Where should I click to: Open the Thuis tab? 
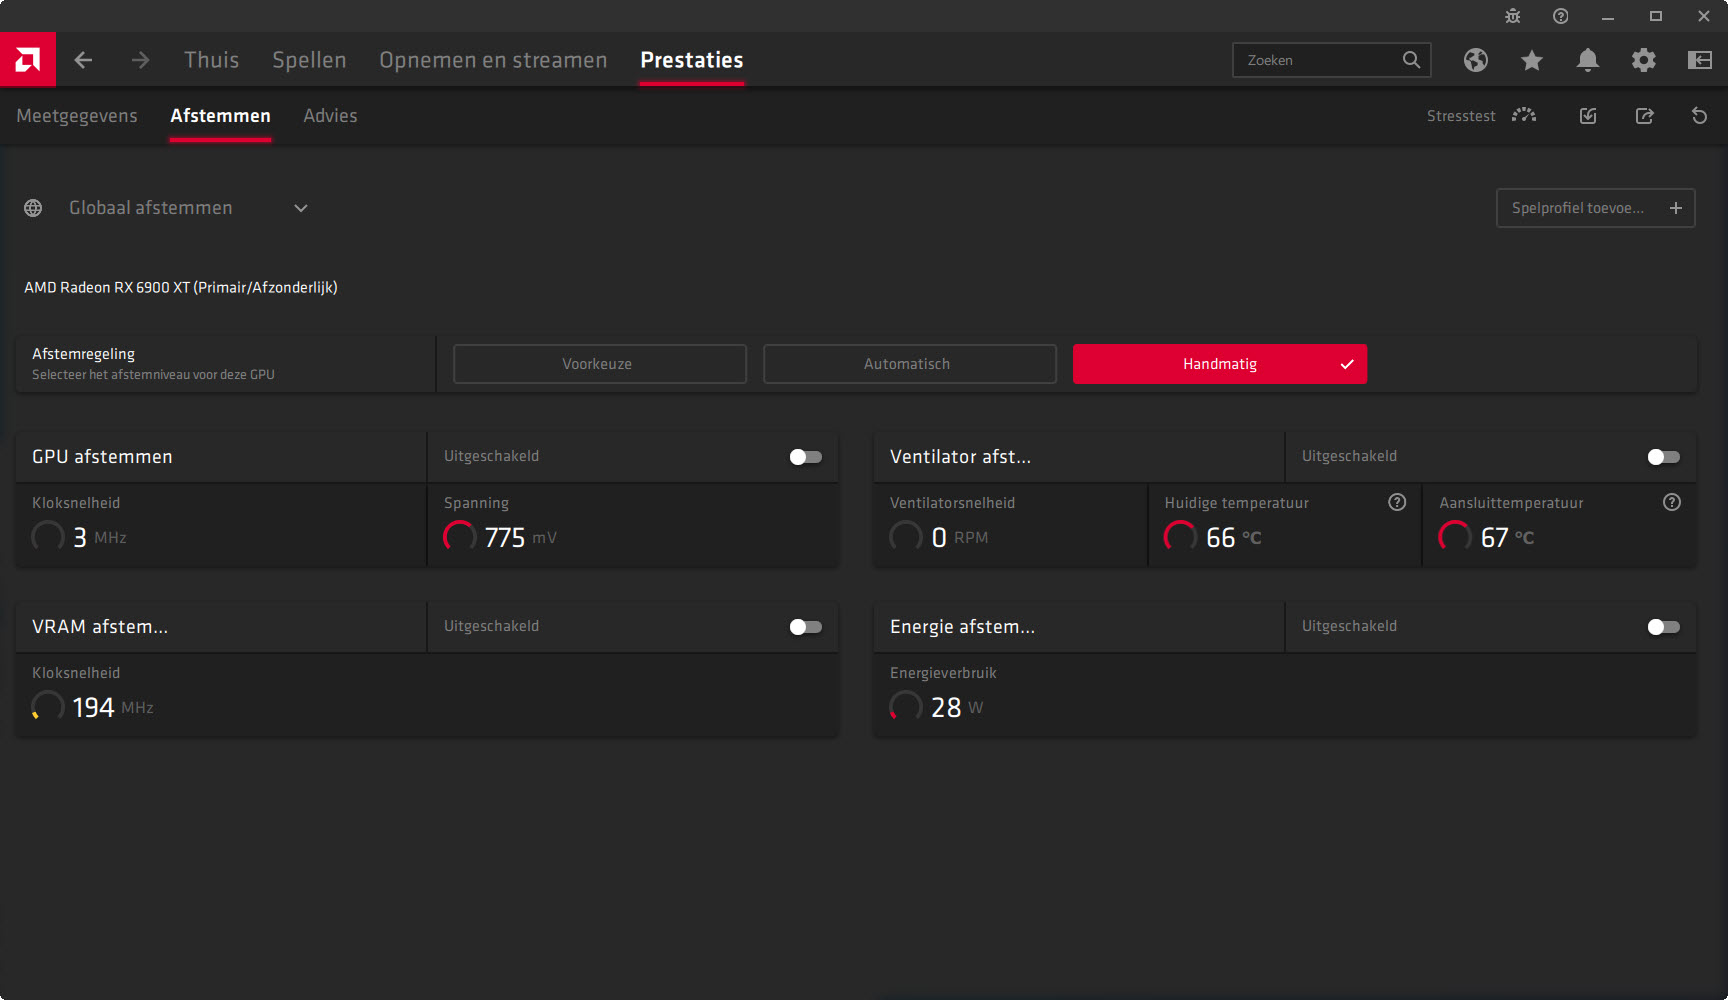(212, 60)
